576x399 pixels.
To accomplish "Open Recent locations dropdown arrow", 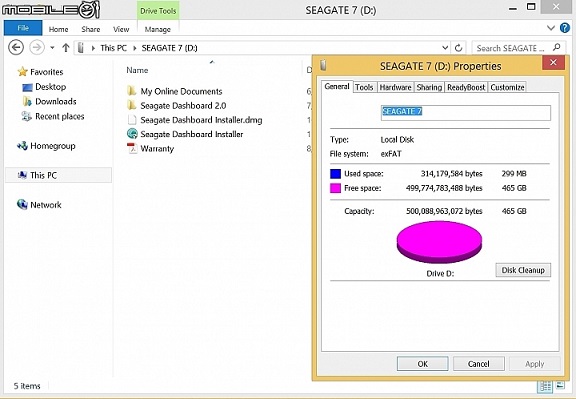I will 53,48.
